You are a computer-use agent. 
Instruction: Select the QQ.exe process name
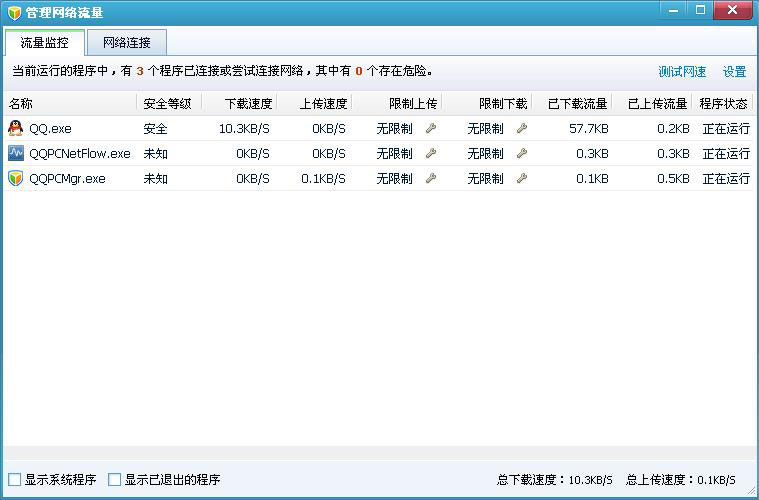(50, 129)
